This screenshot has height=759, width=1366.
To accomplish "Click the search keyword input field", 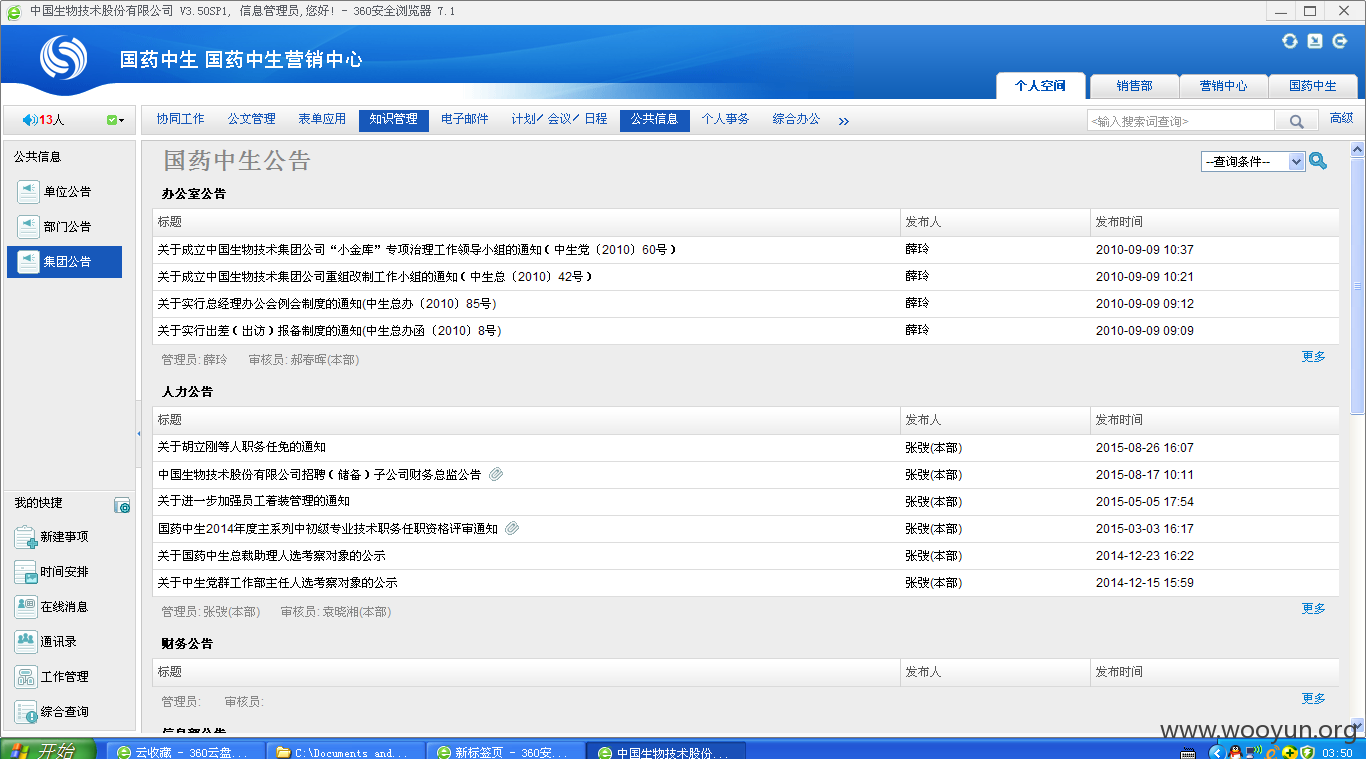I will (1181, 121).
